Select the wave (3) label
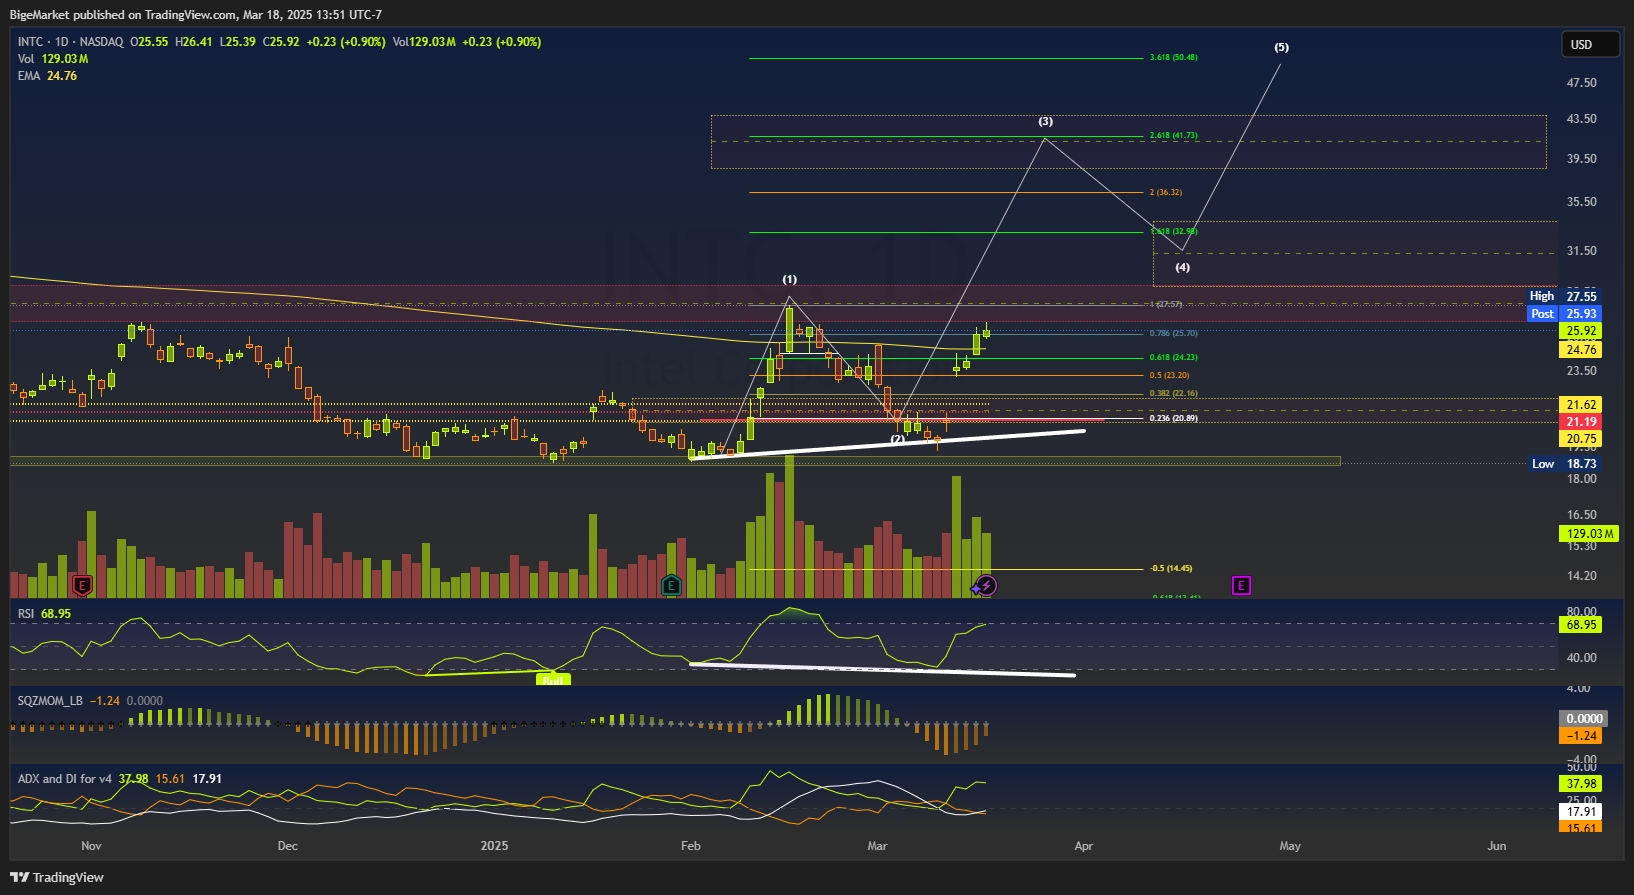This screenshot has width=1634, height=895. [x=1045, y=122]
